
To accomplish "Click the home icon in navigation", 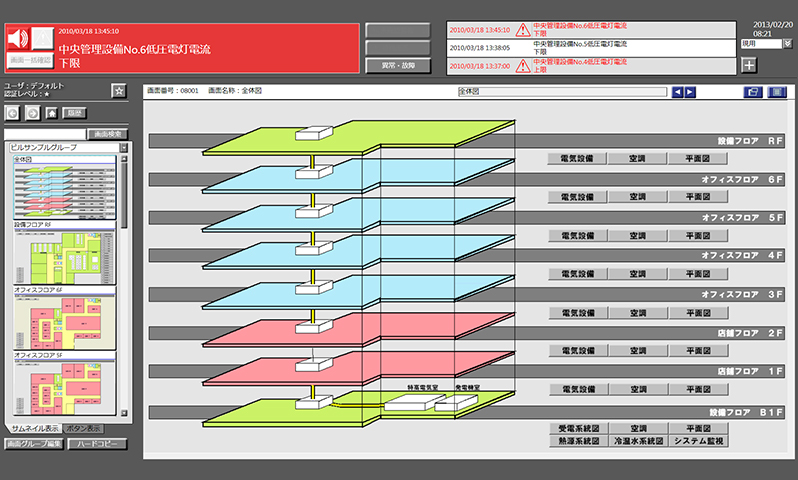I will point(51,113).
